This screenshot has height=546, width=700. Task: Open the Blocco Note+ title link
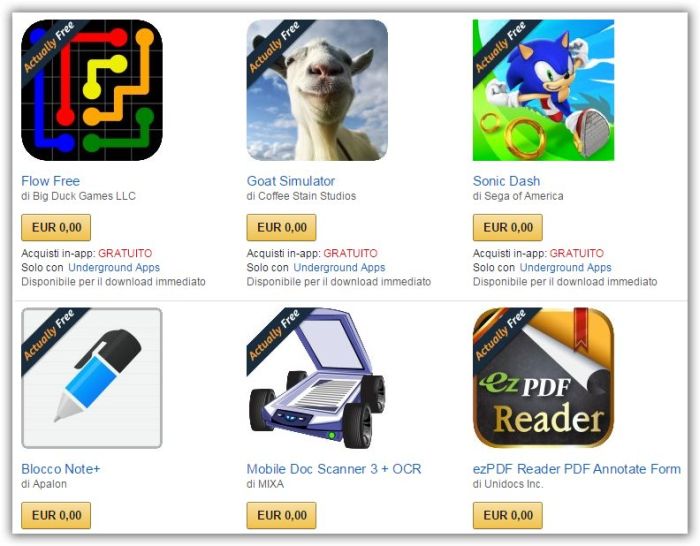(61, 469)
